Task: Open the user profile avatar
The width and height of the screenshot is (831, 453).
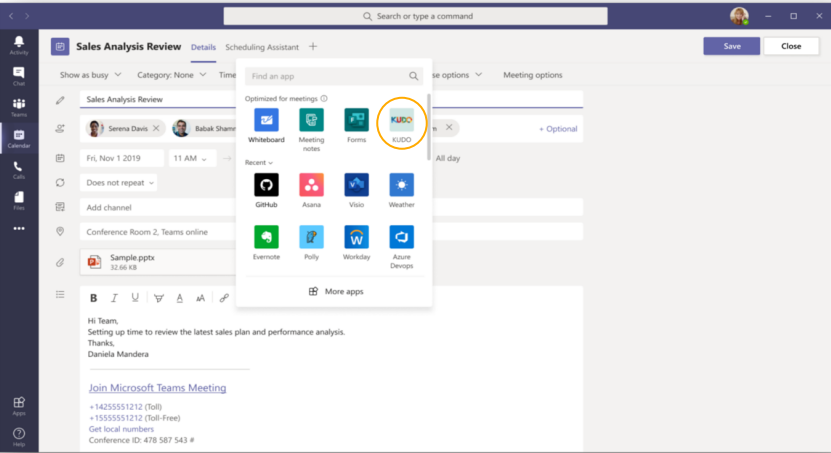Action: (739, 16)
